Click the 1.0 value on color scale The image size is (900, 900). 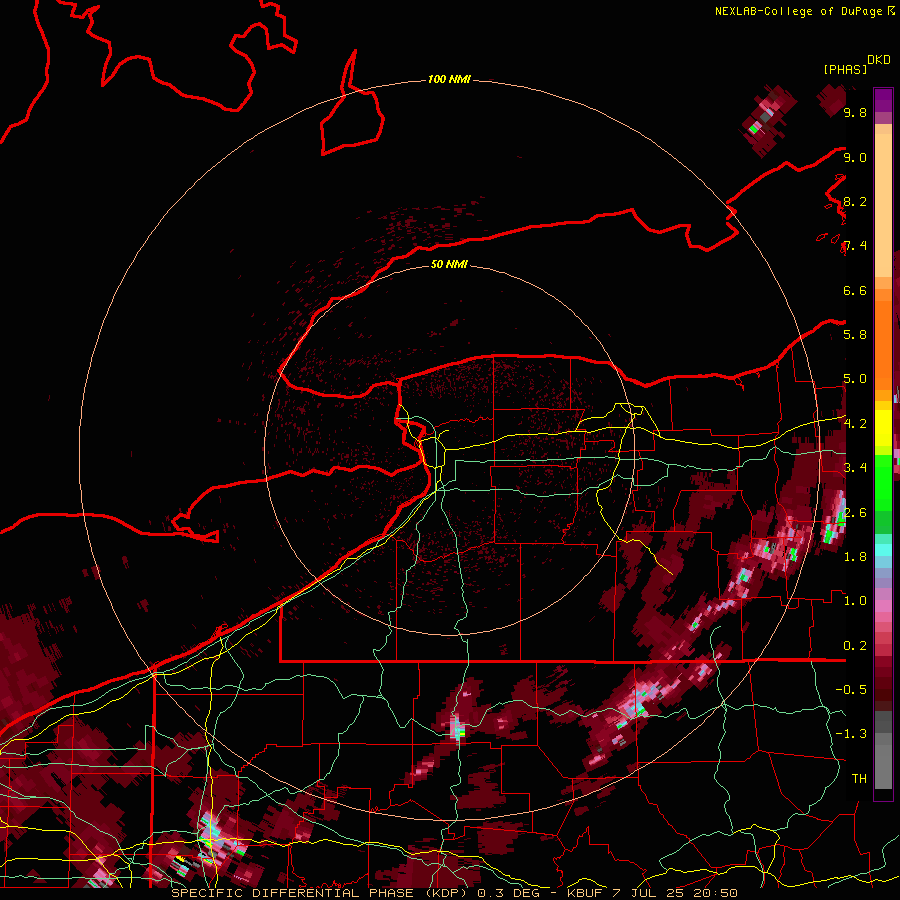point(855,600)
